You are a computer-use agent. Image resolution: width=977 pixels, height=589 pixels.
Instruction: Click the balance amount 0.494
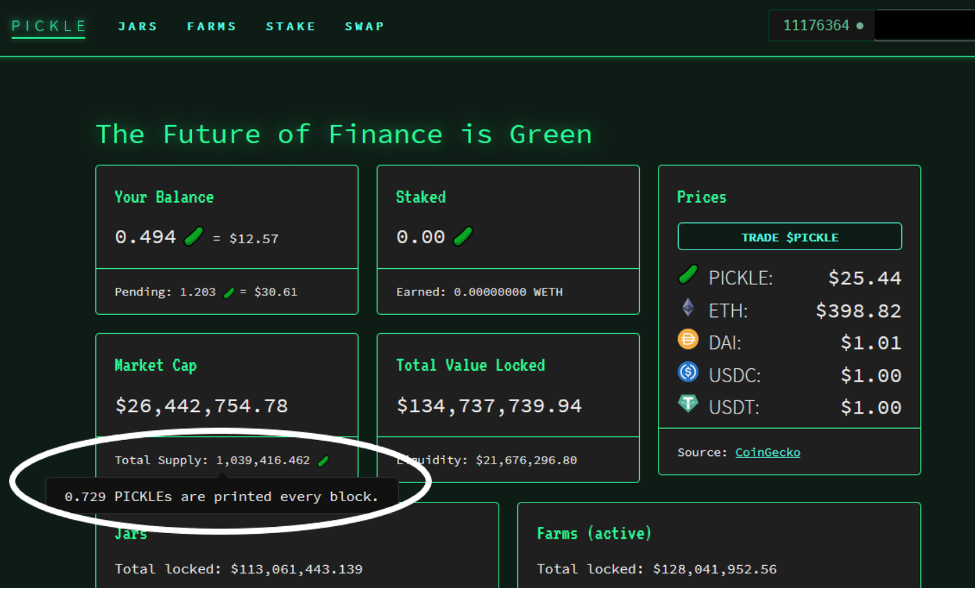[x=145, y=237]
